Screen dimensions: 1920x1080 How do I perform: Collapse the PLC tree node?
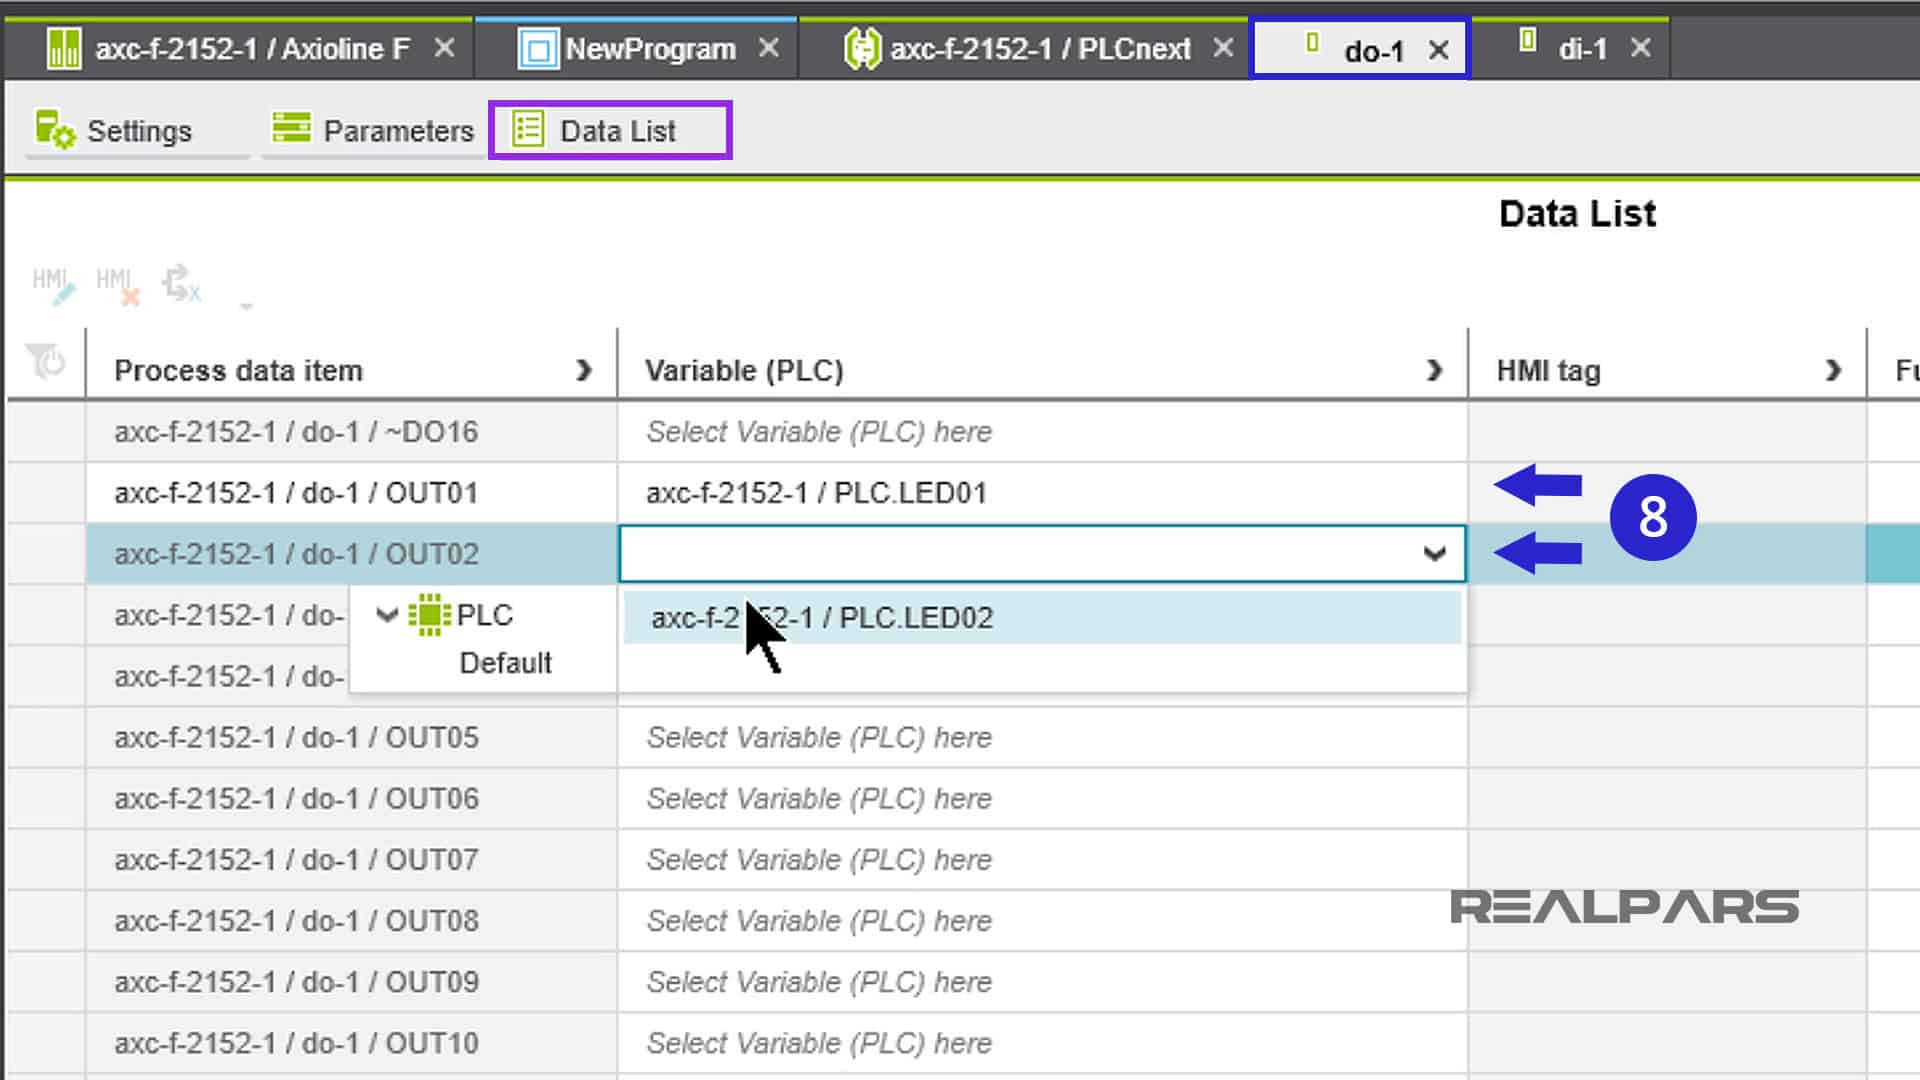pyautogui.click(x=387, y=615)
